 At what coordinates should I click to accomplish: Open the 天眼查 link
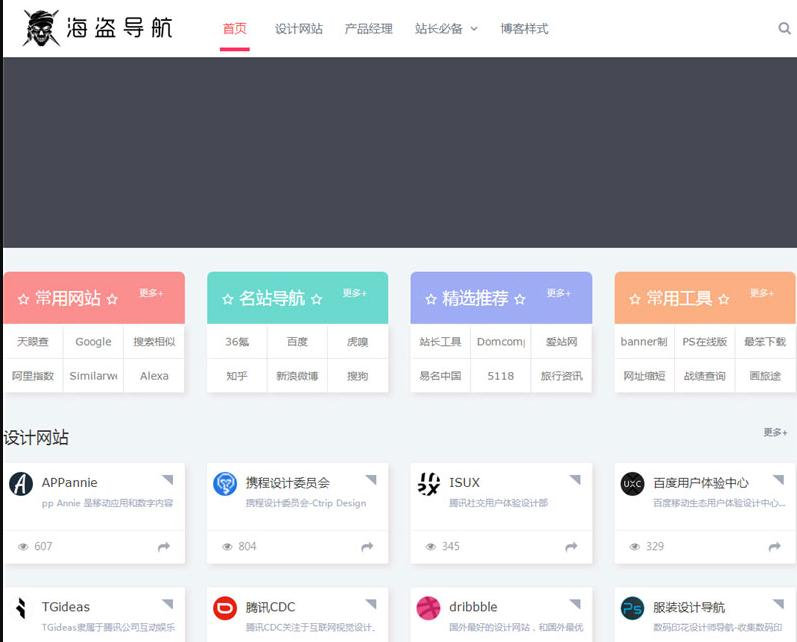pos(33,342)
